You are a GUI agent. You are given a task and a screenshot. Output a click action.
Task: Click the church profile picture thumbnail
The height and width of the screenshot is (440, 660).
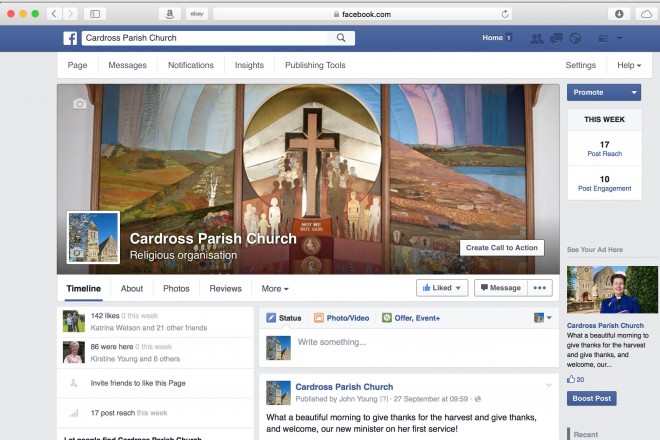[x=93, y=238]
